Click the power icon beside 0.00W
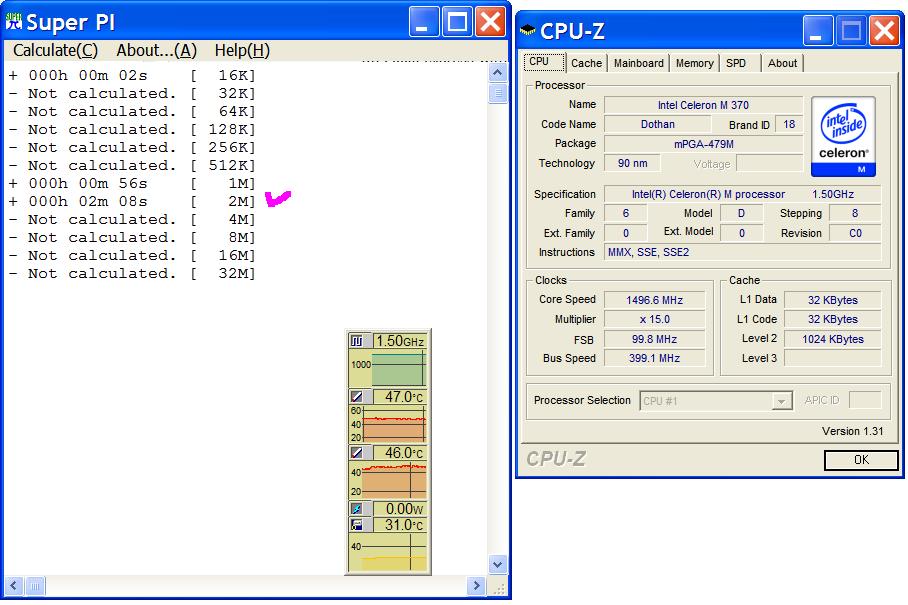This screenshot has height=605, width=908. point(357,509)
